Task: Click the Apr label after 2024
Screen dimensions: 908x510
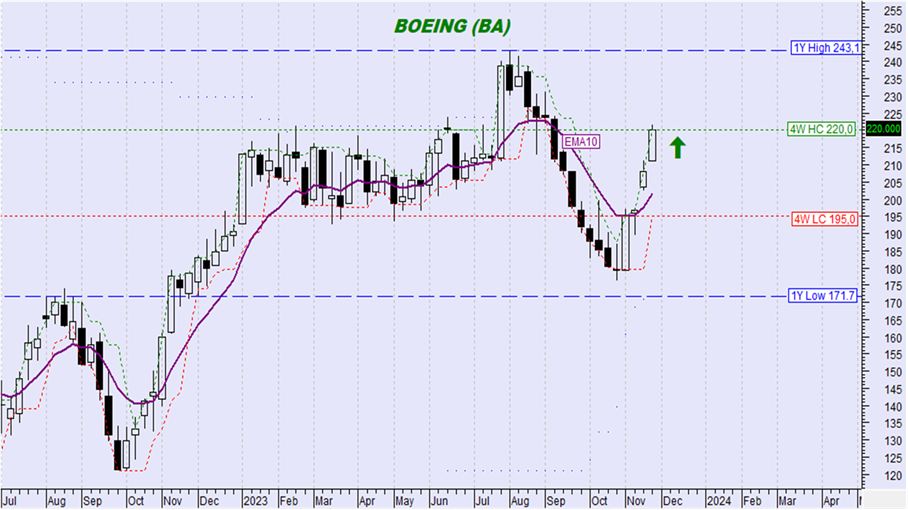Action: point(832,501)
